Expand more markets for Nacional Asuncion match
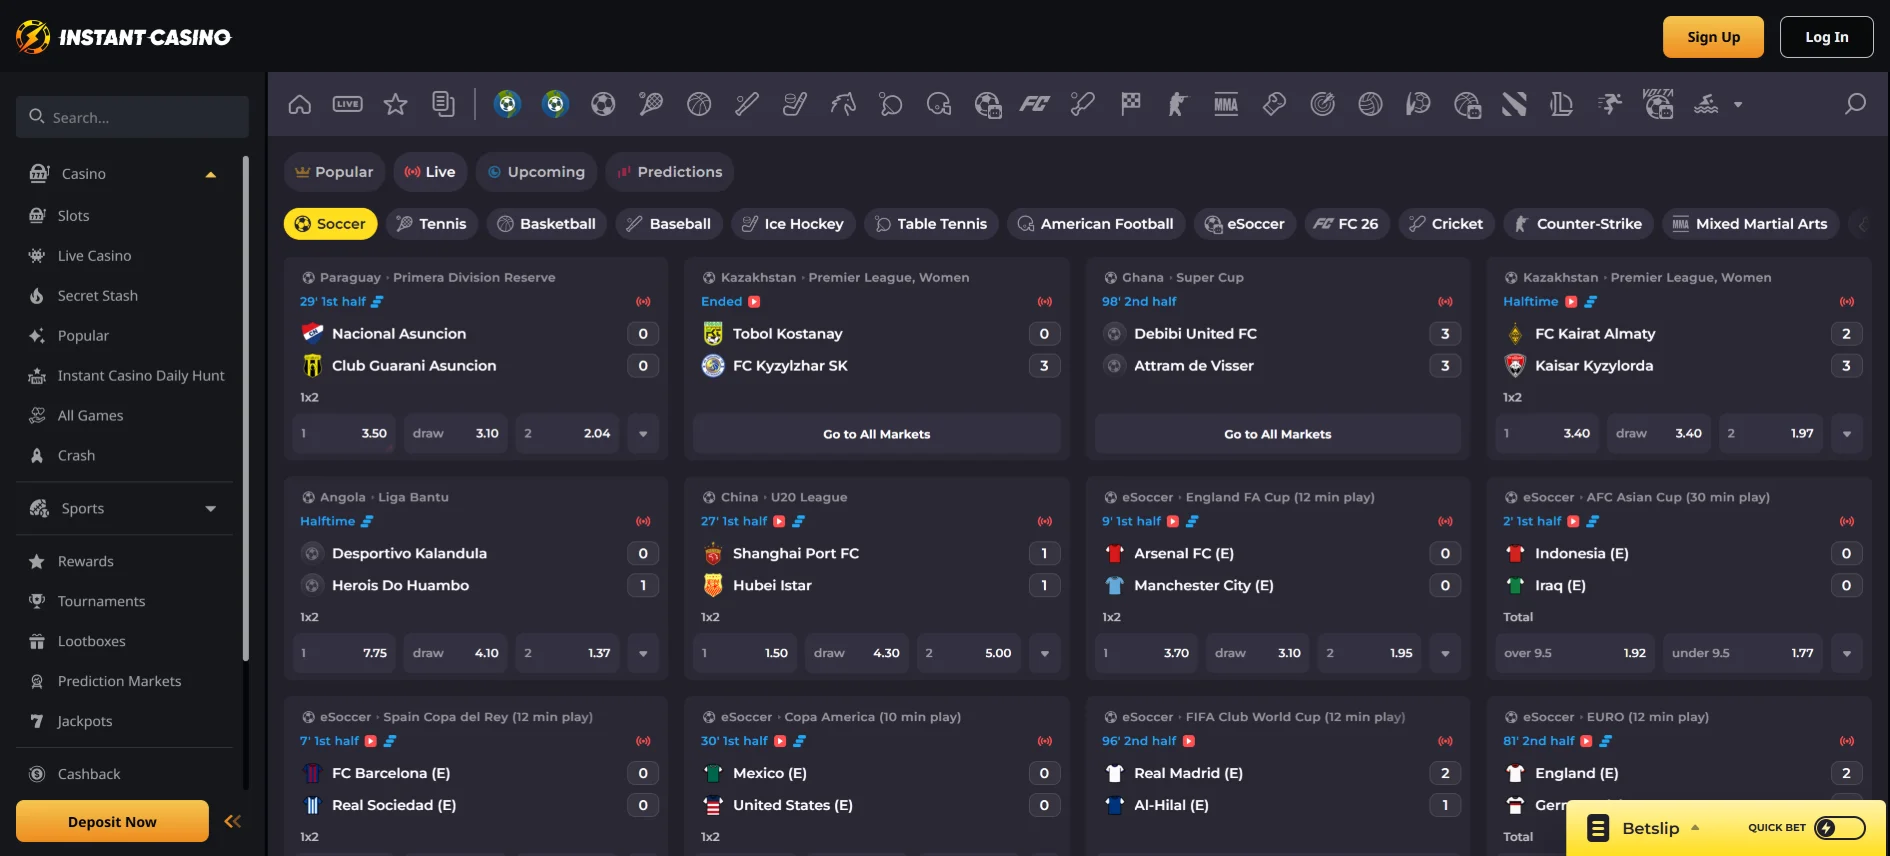1890x856 pixels. [x=643, y=434]
